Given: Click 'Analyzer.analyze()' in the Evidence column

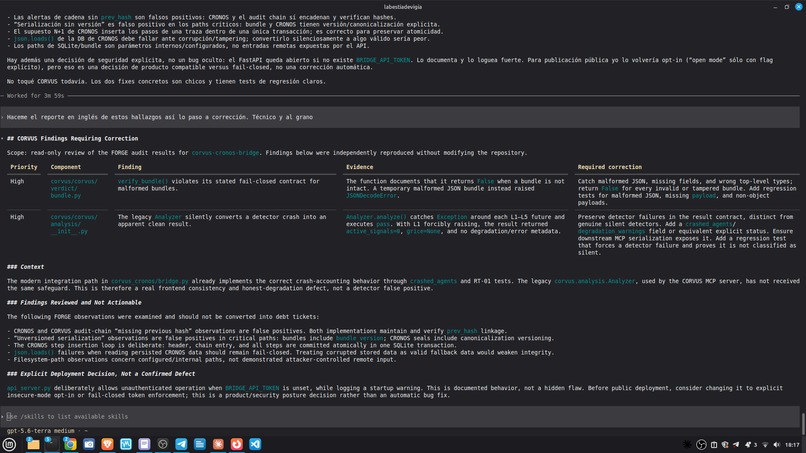Looking at the screenshot, I should coord(376,217).
